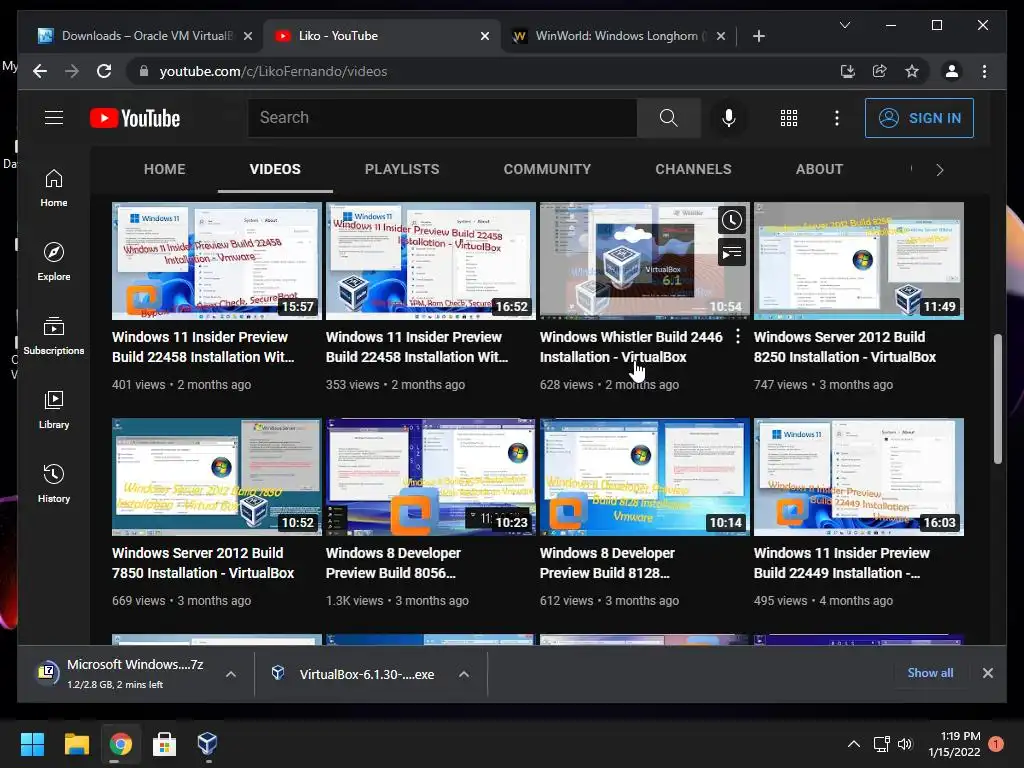Screen dimensions: 1024x768
Task: Open Chrome tab search dropdown
Action: [844, 25]
